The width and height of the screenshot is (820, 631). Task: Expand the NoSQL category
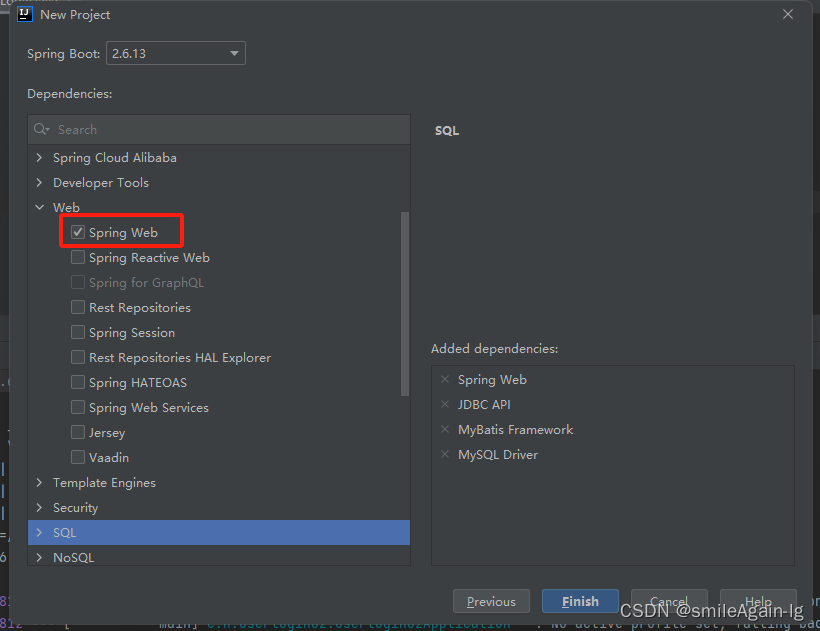pyautogui.click(x=39, y=558)
